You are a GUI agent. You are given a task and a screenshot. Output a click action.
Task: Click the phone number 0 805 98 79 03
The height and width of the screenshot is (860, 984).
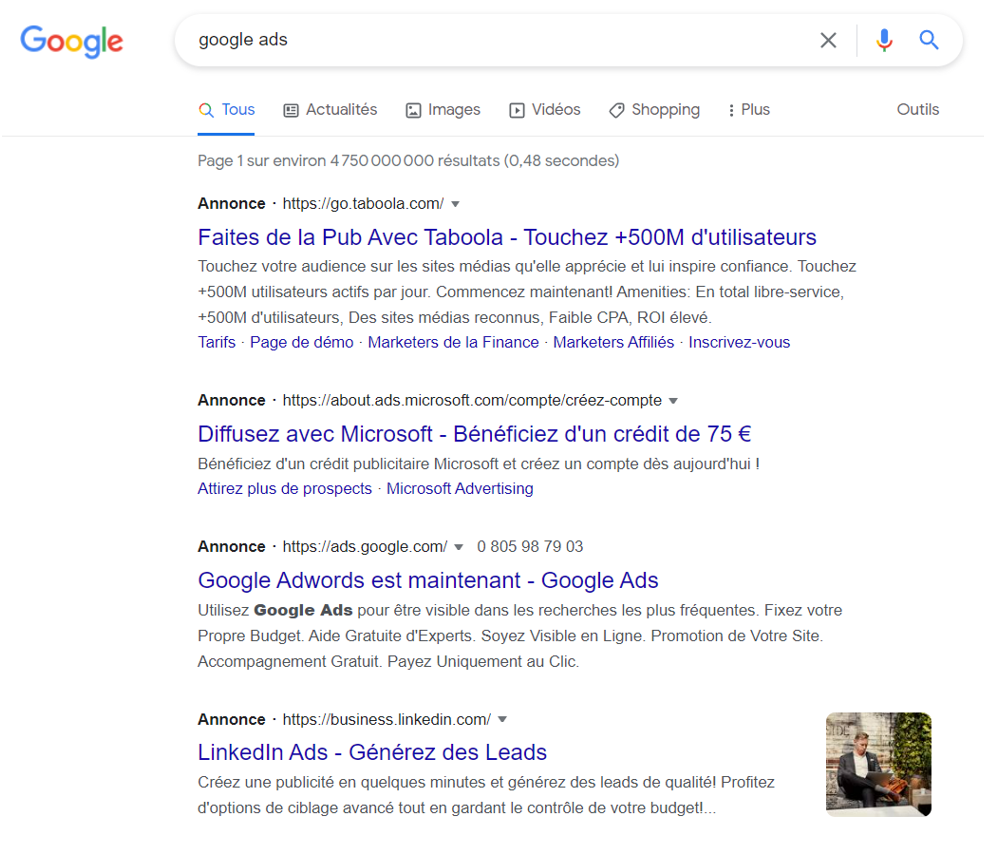coord(530,547)
